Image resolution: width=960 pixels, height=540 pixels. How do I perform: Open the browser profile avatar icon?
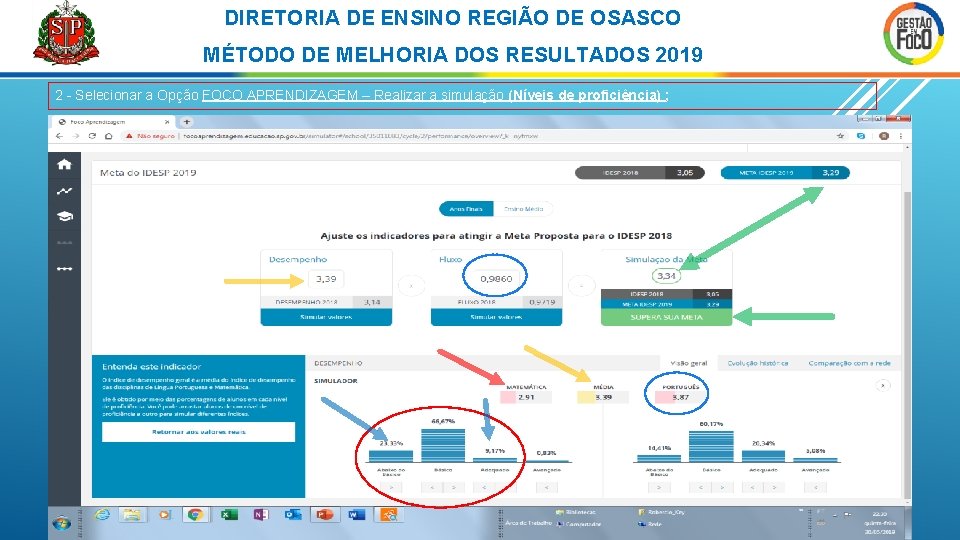[x=883, y=136]
